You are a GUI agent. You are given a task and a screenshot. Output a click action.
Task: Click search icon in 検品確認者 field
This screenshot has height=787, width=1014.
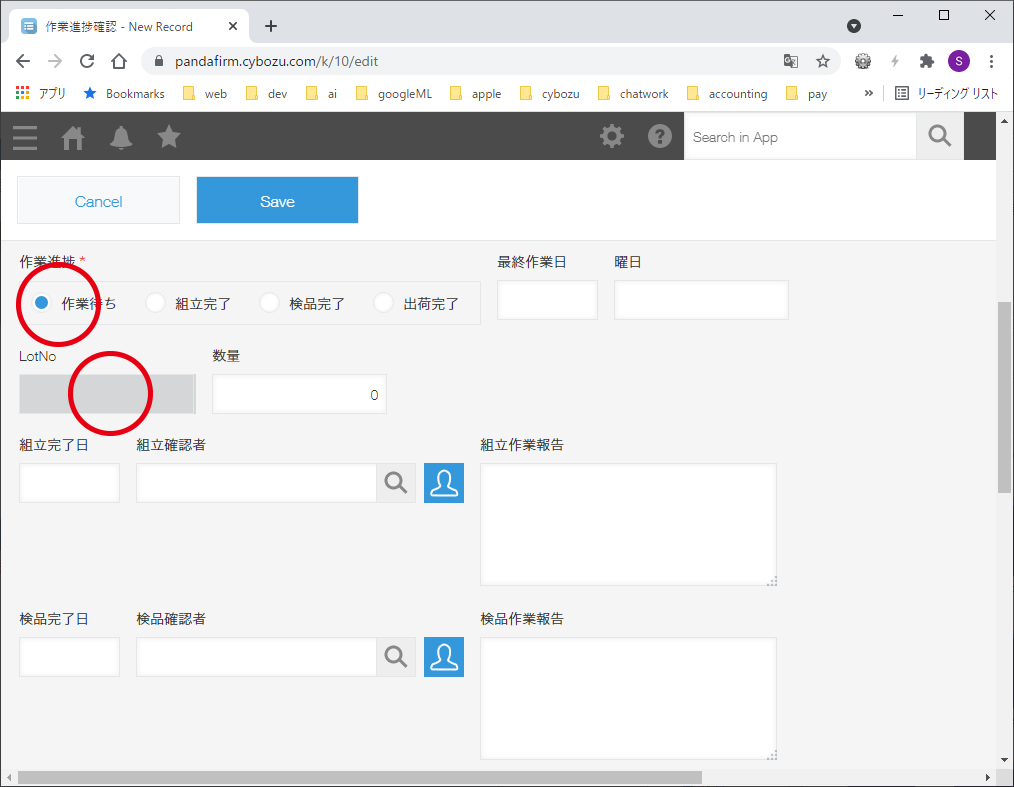click(396, 657)
